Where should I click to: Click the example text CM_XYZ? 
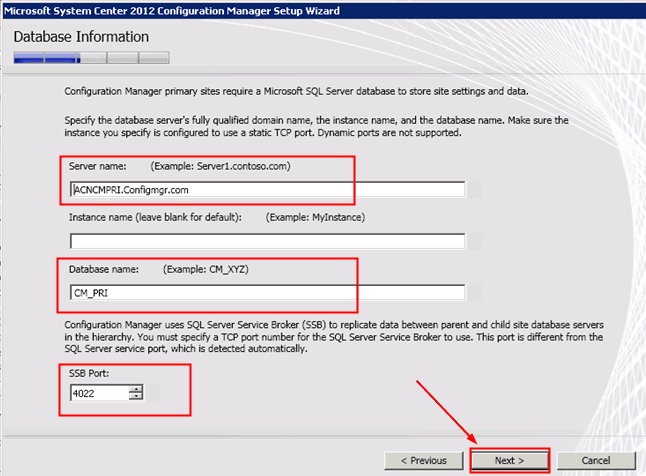pyautogui.click(x=206, y=269)
